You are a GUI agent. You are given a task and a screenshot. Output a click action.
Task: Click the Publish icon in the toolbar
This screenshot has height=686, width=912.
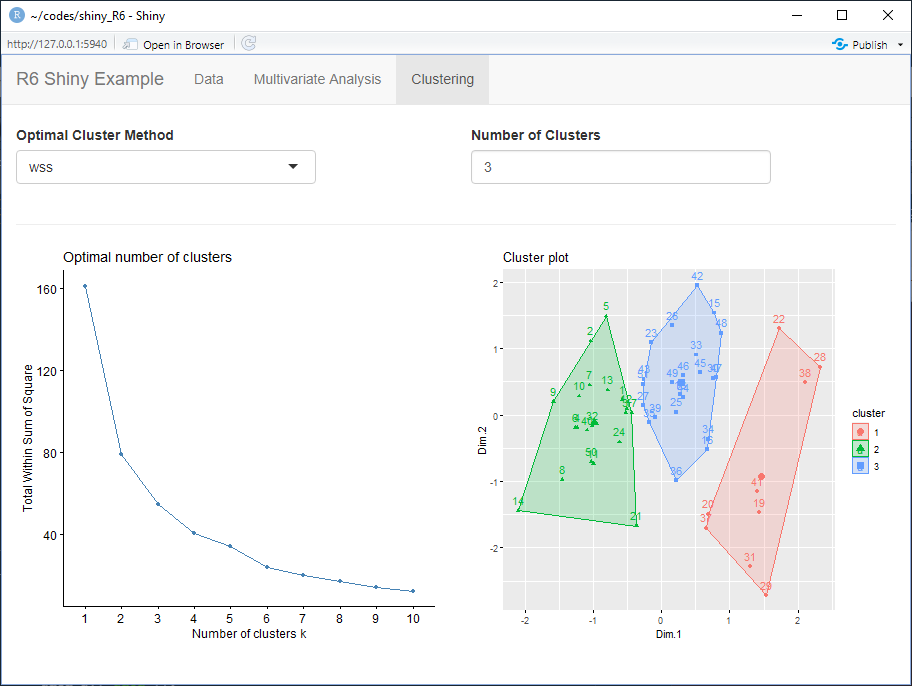840,44
